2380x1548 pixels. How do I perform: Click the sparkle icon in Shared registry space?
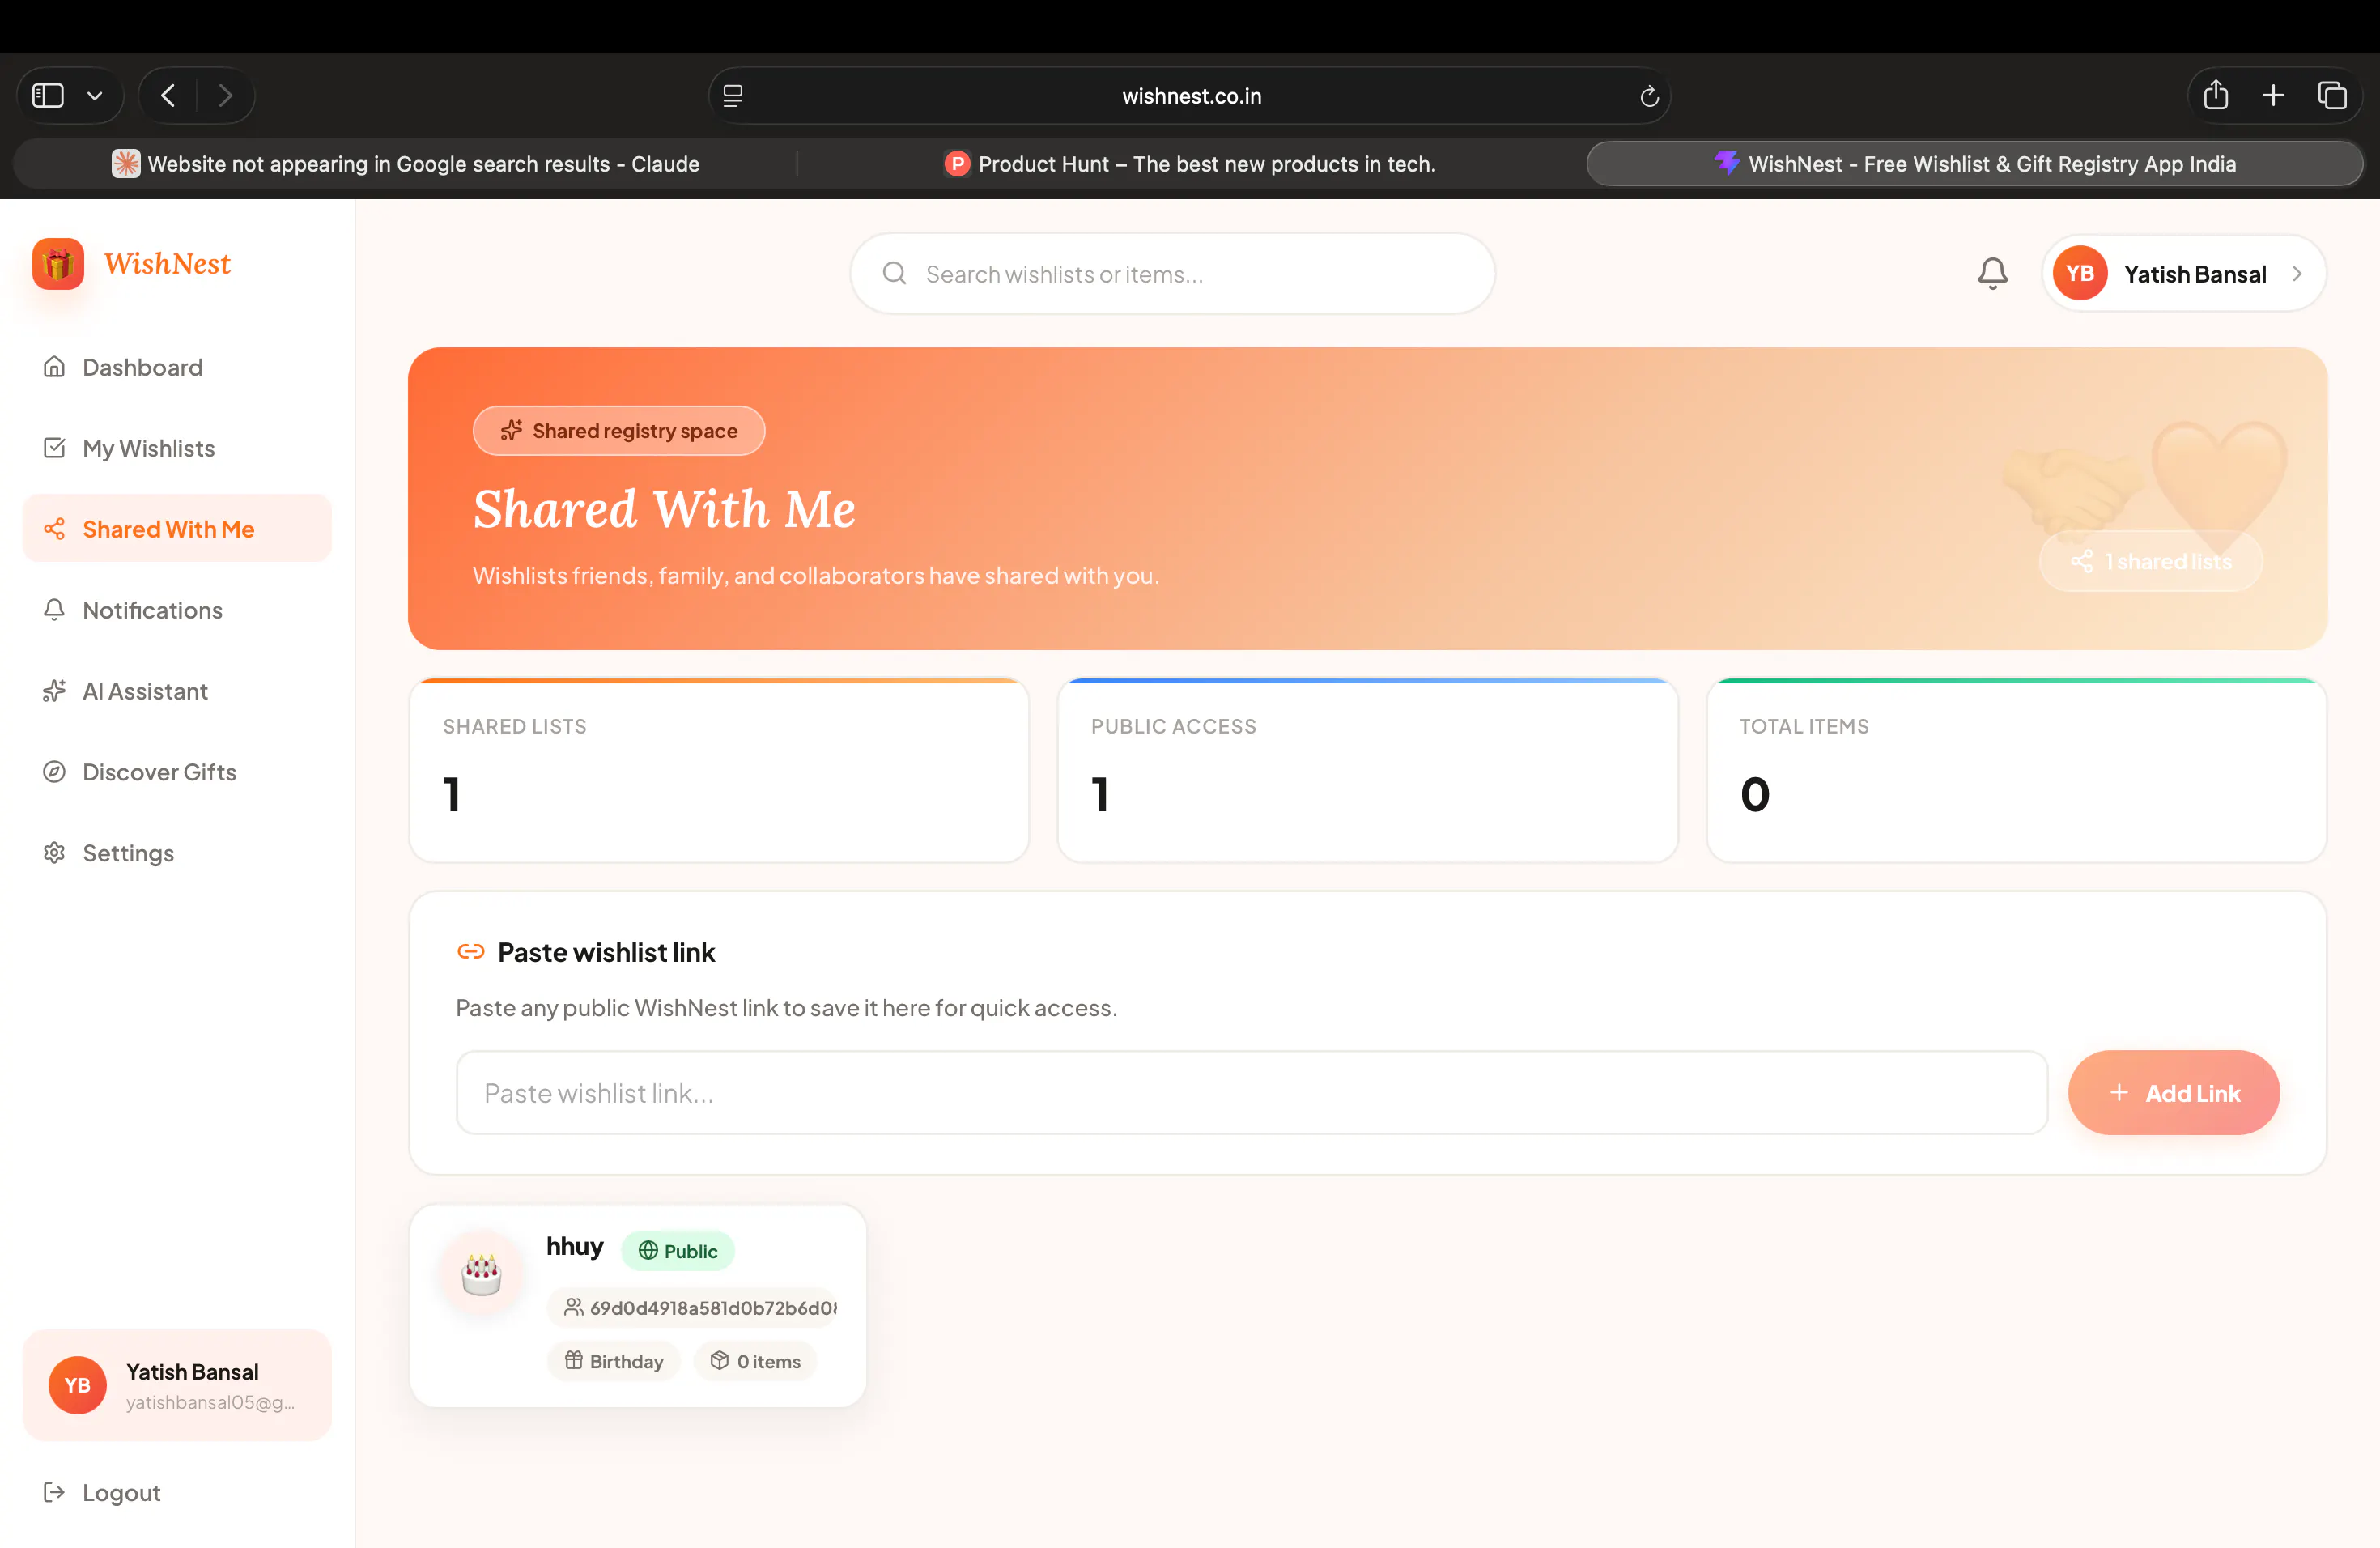pos(512,431)
